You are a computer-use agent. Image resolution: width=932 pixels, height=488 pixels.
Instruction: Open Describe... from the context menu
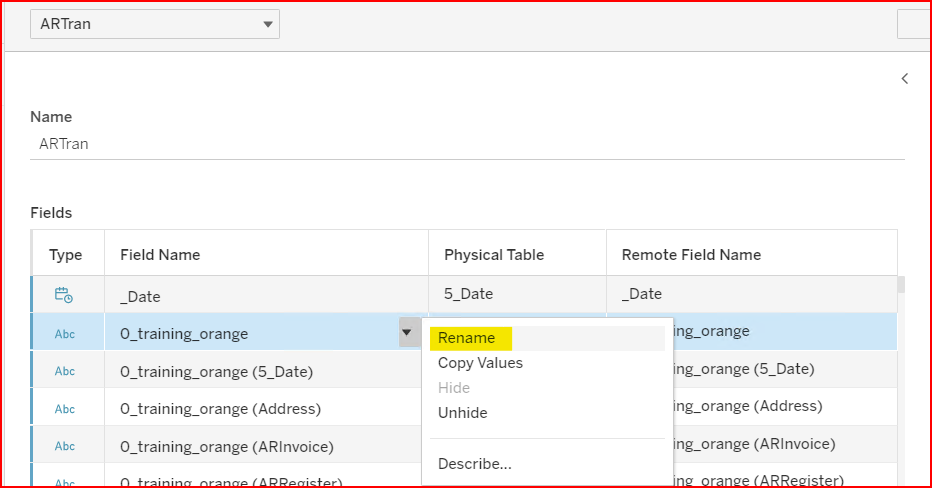click(474, 464)
